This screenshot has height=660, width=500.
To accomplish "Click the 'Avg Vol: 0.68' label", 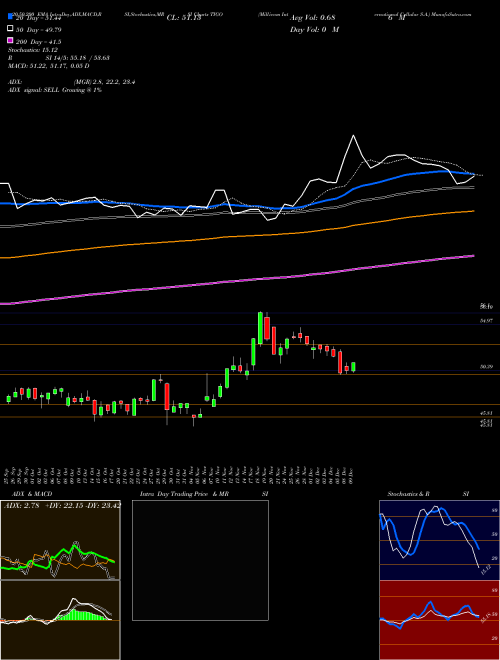I will coord(312,18).
